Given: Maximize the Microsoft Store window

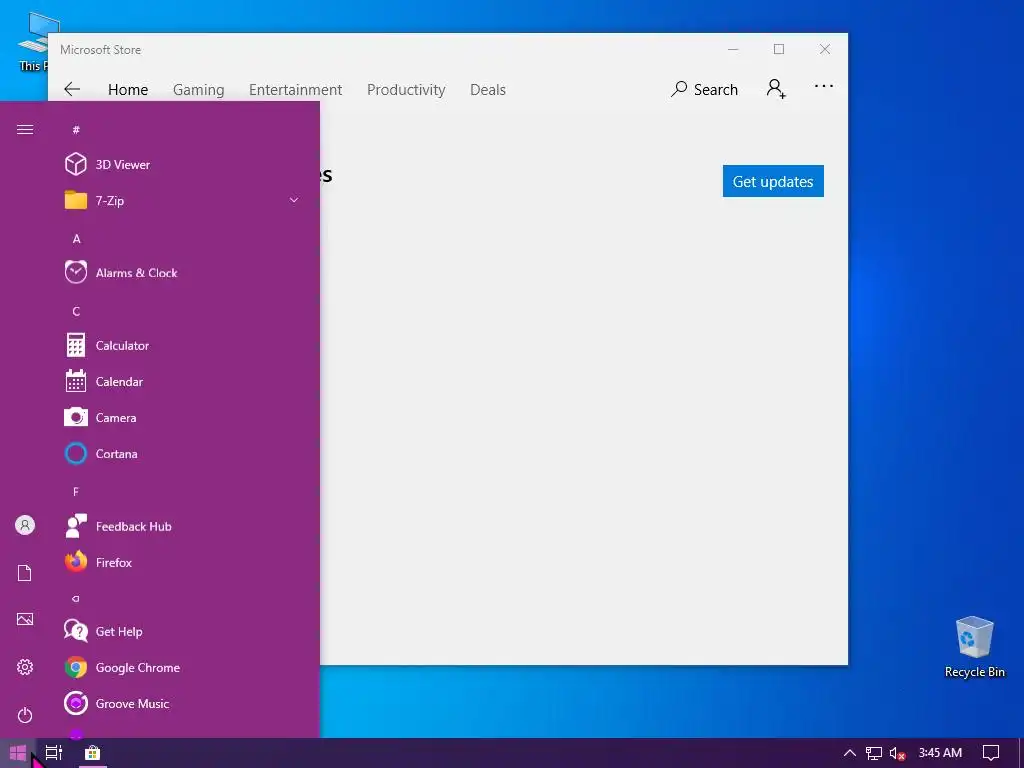Looking at the screenshot, I should point(778,49).
